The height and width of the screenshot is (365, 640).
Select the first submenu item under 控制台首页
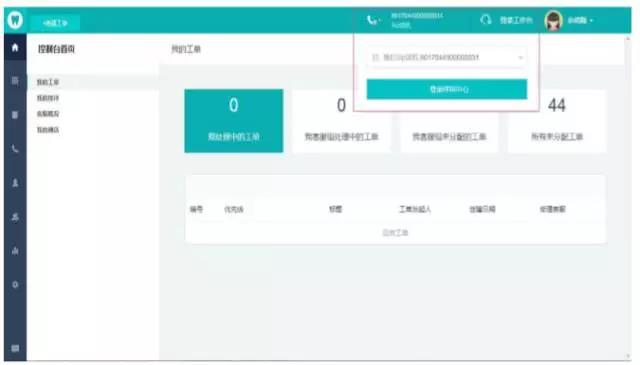(48, 82)
